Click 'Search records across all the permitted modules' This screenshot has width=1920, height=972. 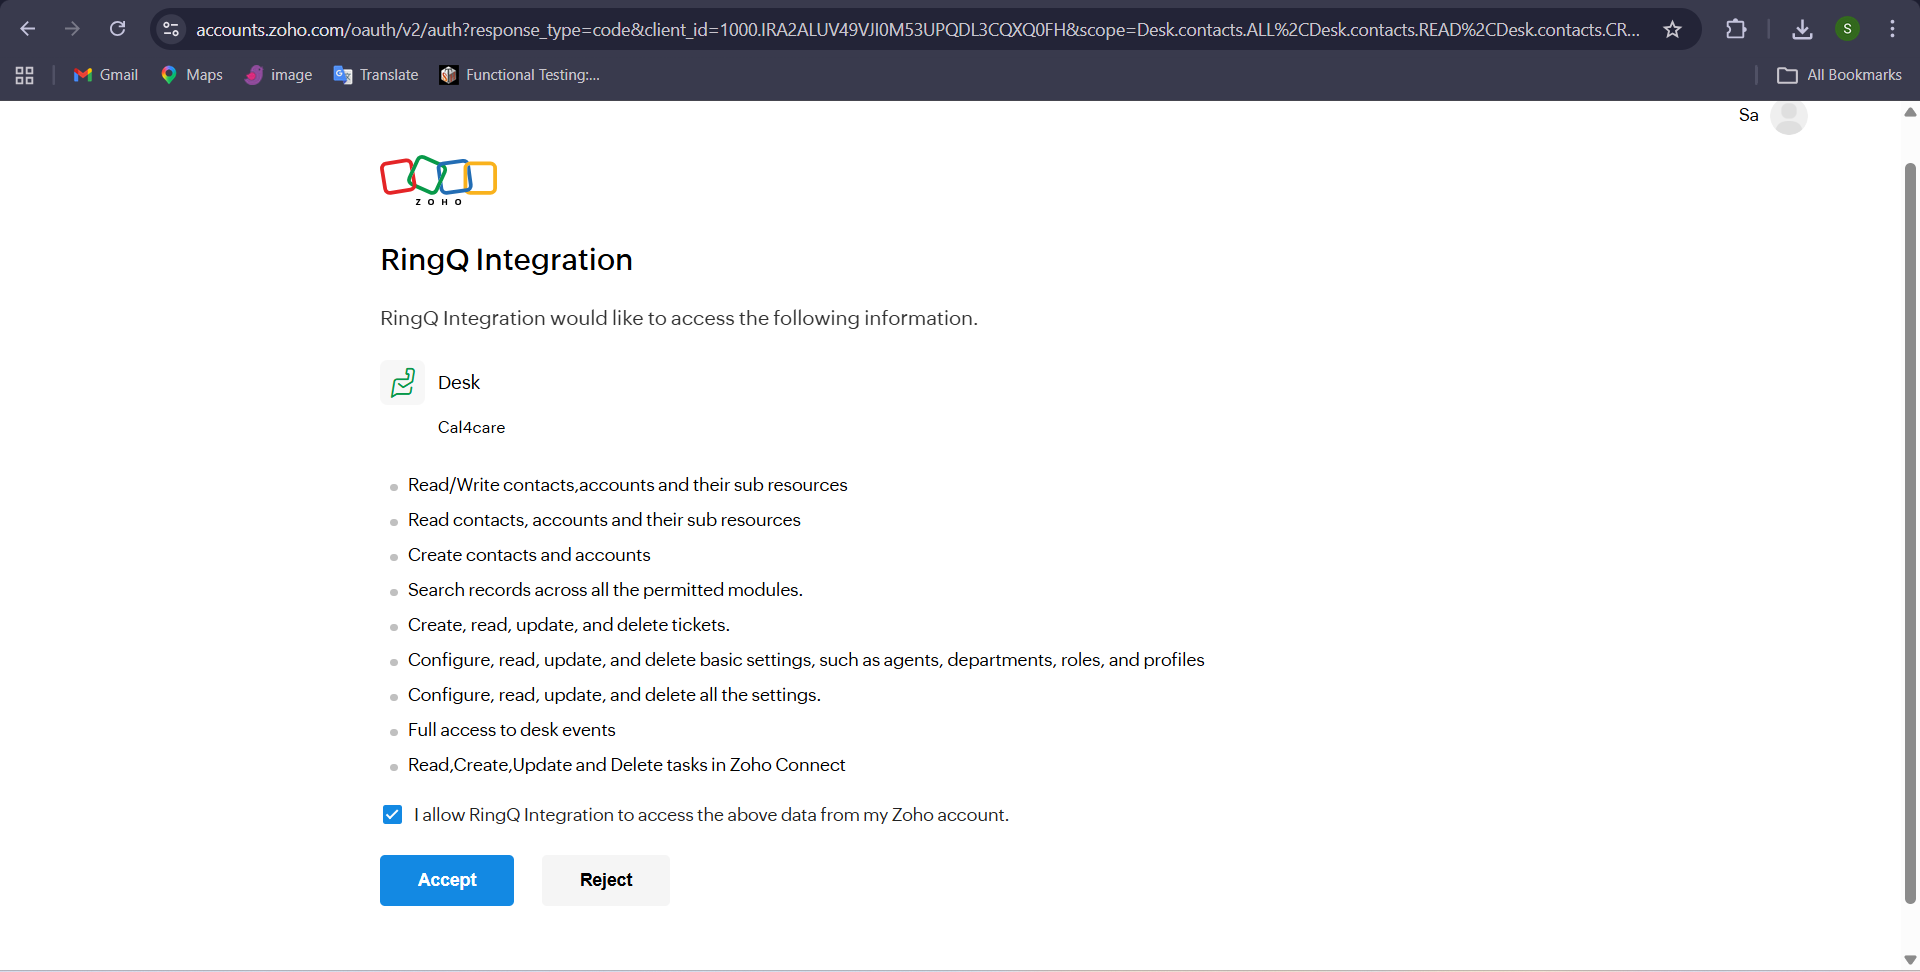[x=605, y=590]
